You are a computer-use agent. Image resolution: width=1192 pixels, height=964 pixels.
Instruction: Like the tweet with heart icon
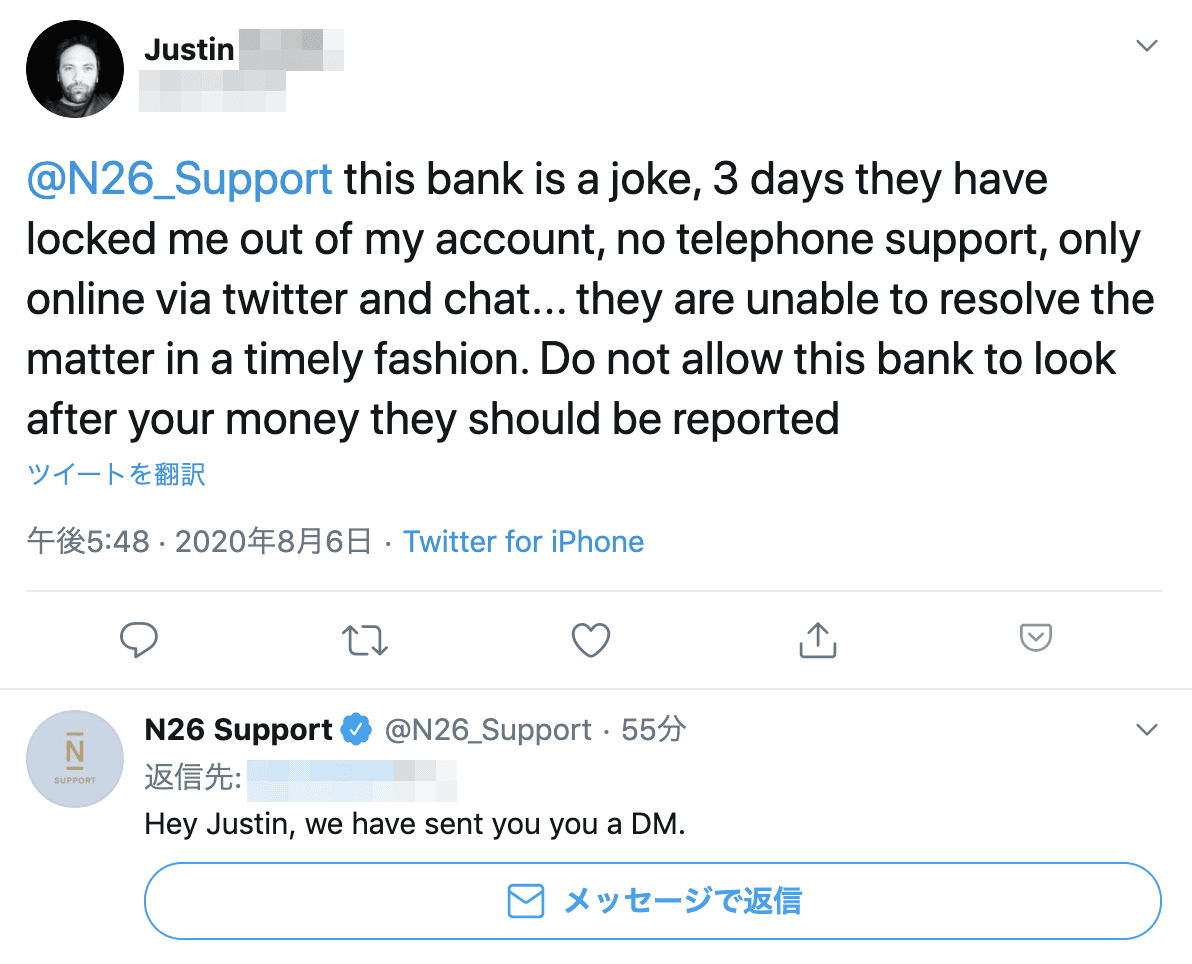[591, 639]
